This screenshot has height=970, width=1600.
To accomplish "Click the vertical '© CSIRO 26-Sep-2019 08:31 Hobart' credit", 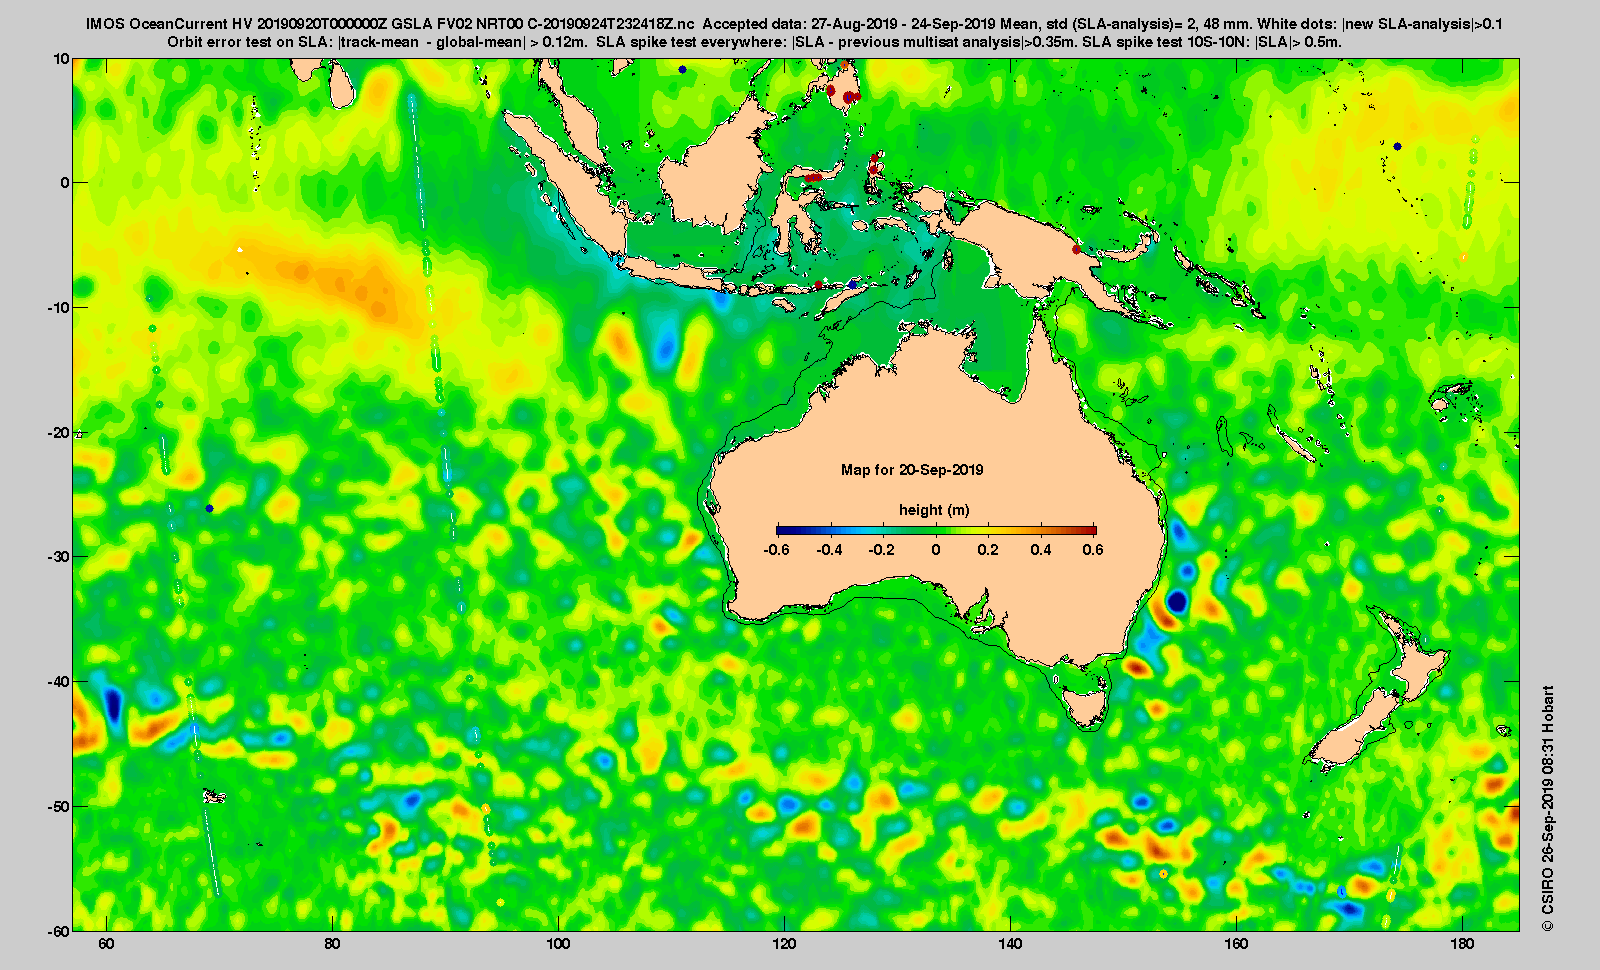I will point(1548,808).
